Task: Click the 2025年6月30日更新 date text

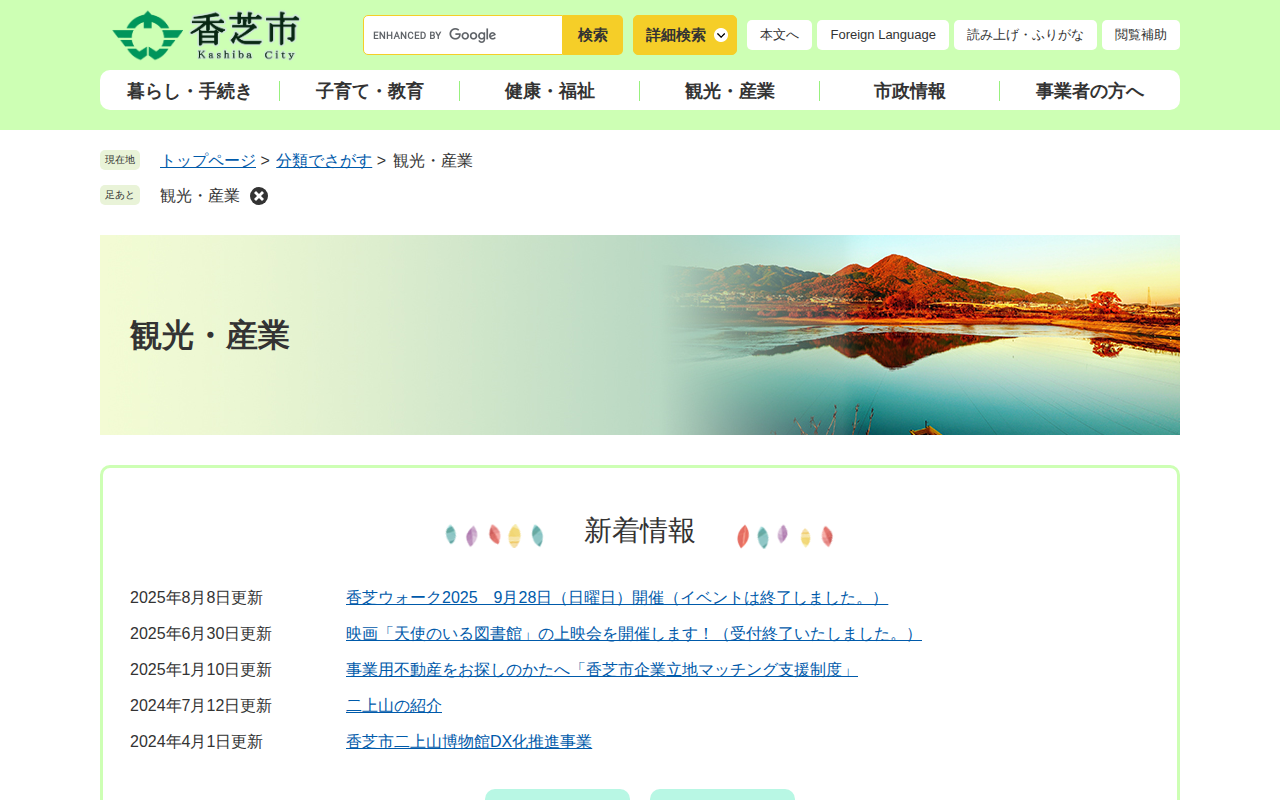Action: point(201,634)
